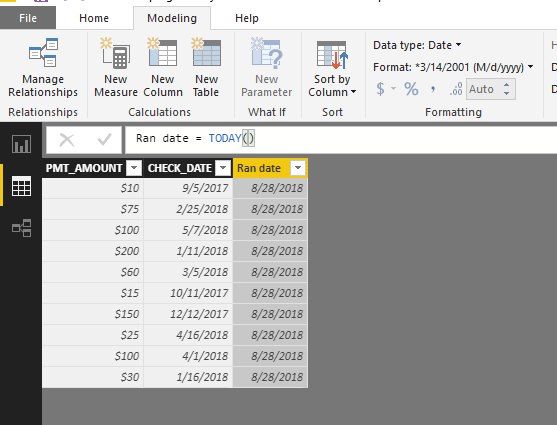Switch to Relationships model view in sidebar
This screenshot has height=425, width=557.
[x=21, y=228]
